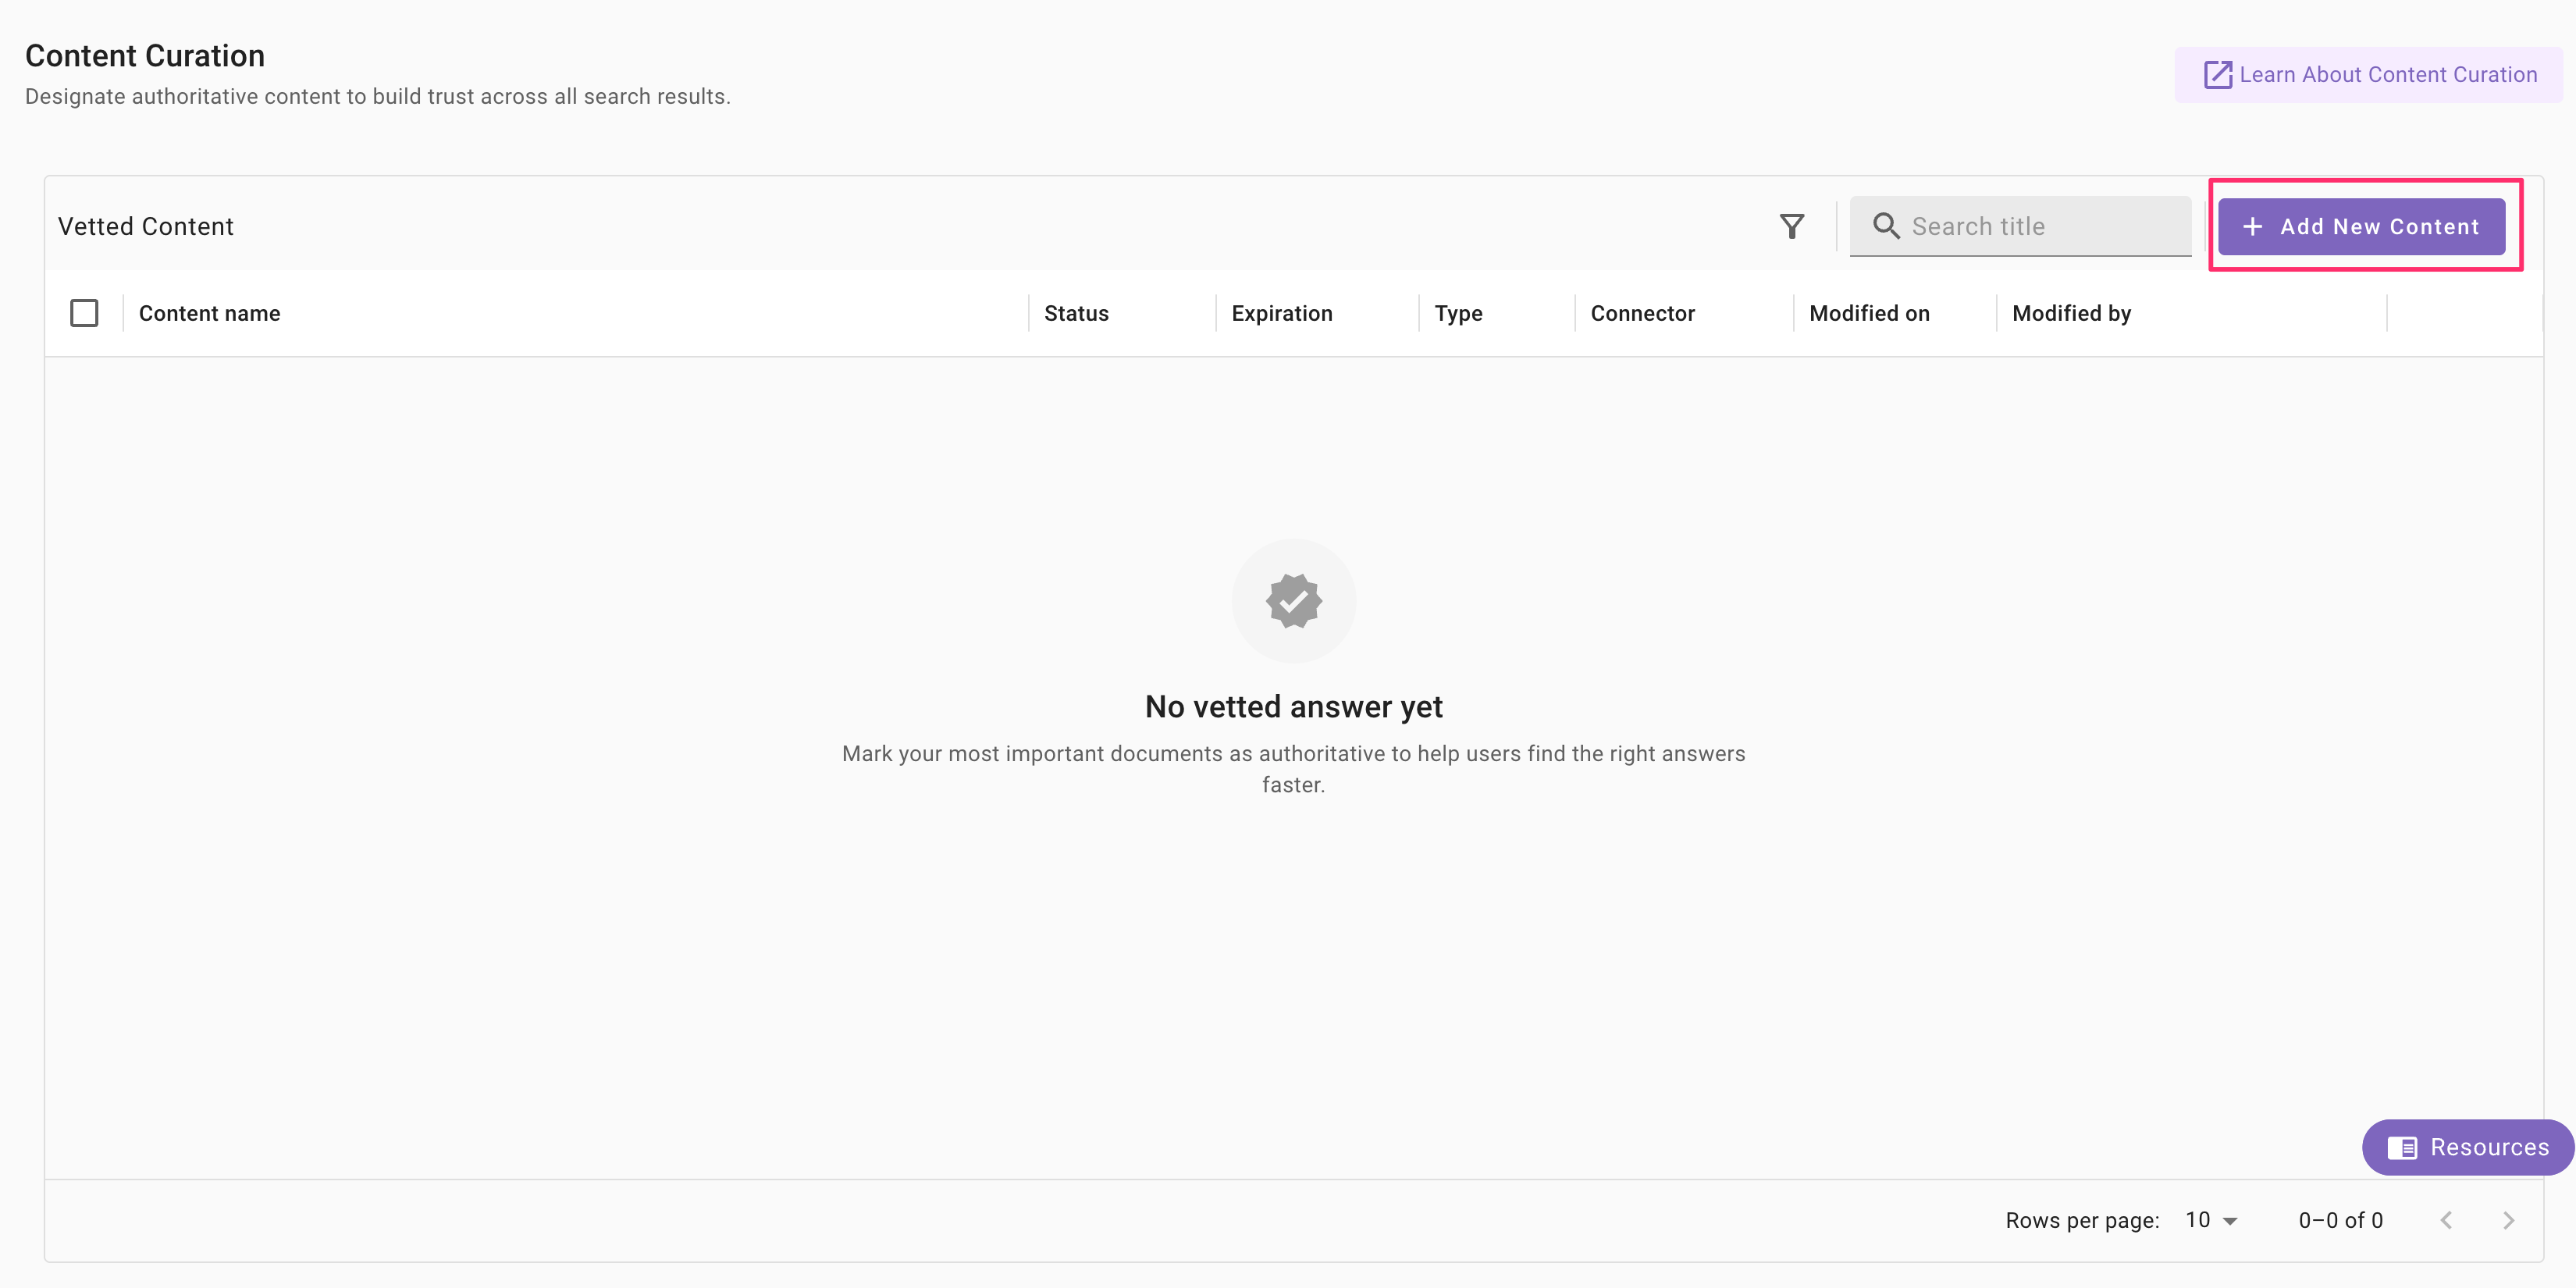Click the verified badge empty-state icon
The height and width of the screenshot is (1288, 2576).
click(x=1293, y=601)
